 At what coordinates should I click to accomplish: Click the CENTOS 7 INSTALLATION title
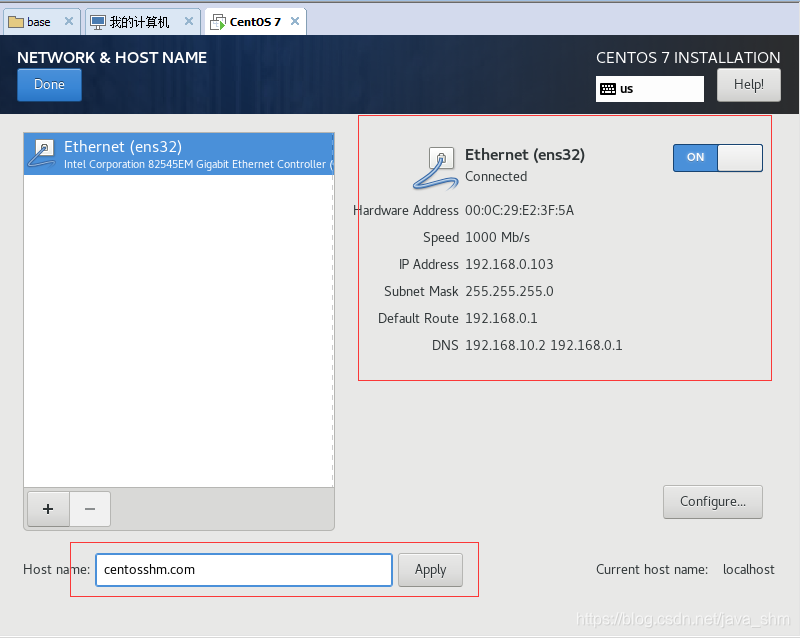click(x=688, y=58)
